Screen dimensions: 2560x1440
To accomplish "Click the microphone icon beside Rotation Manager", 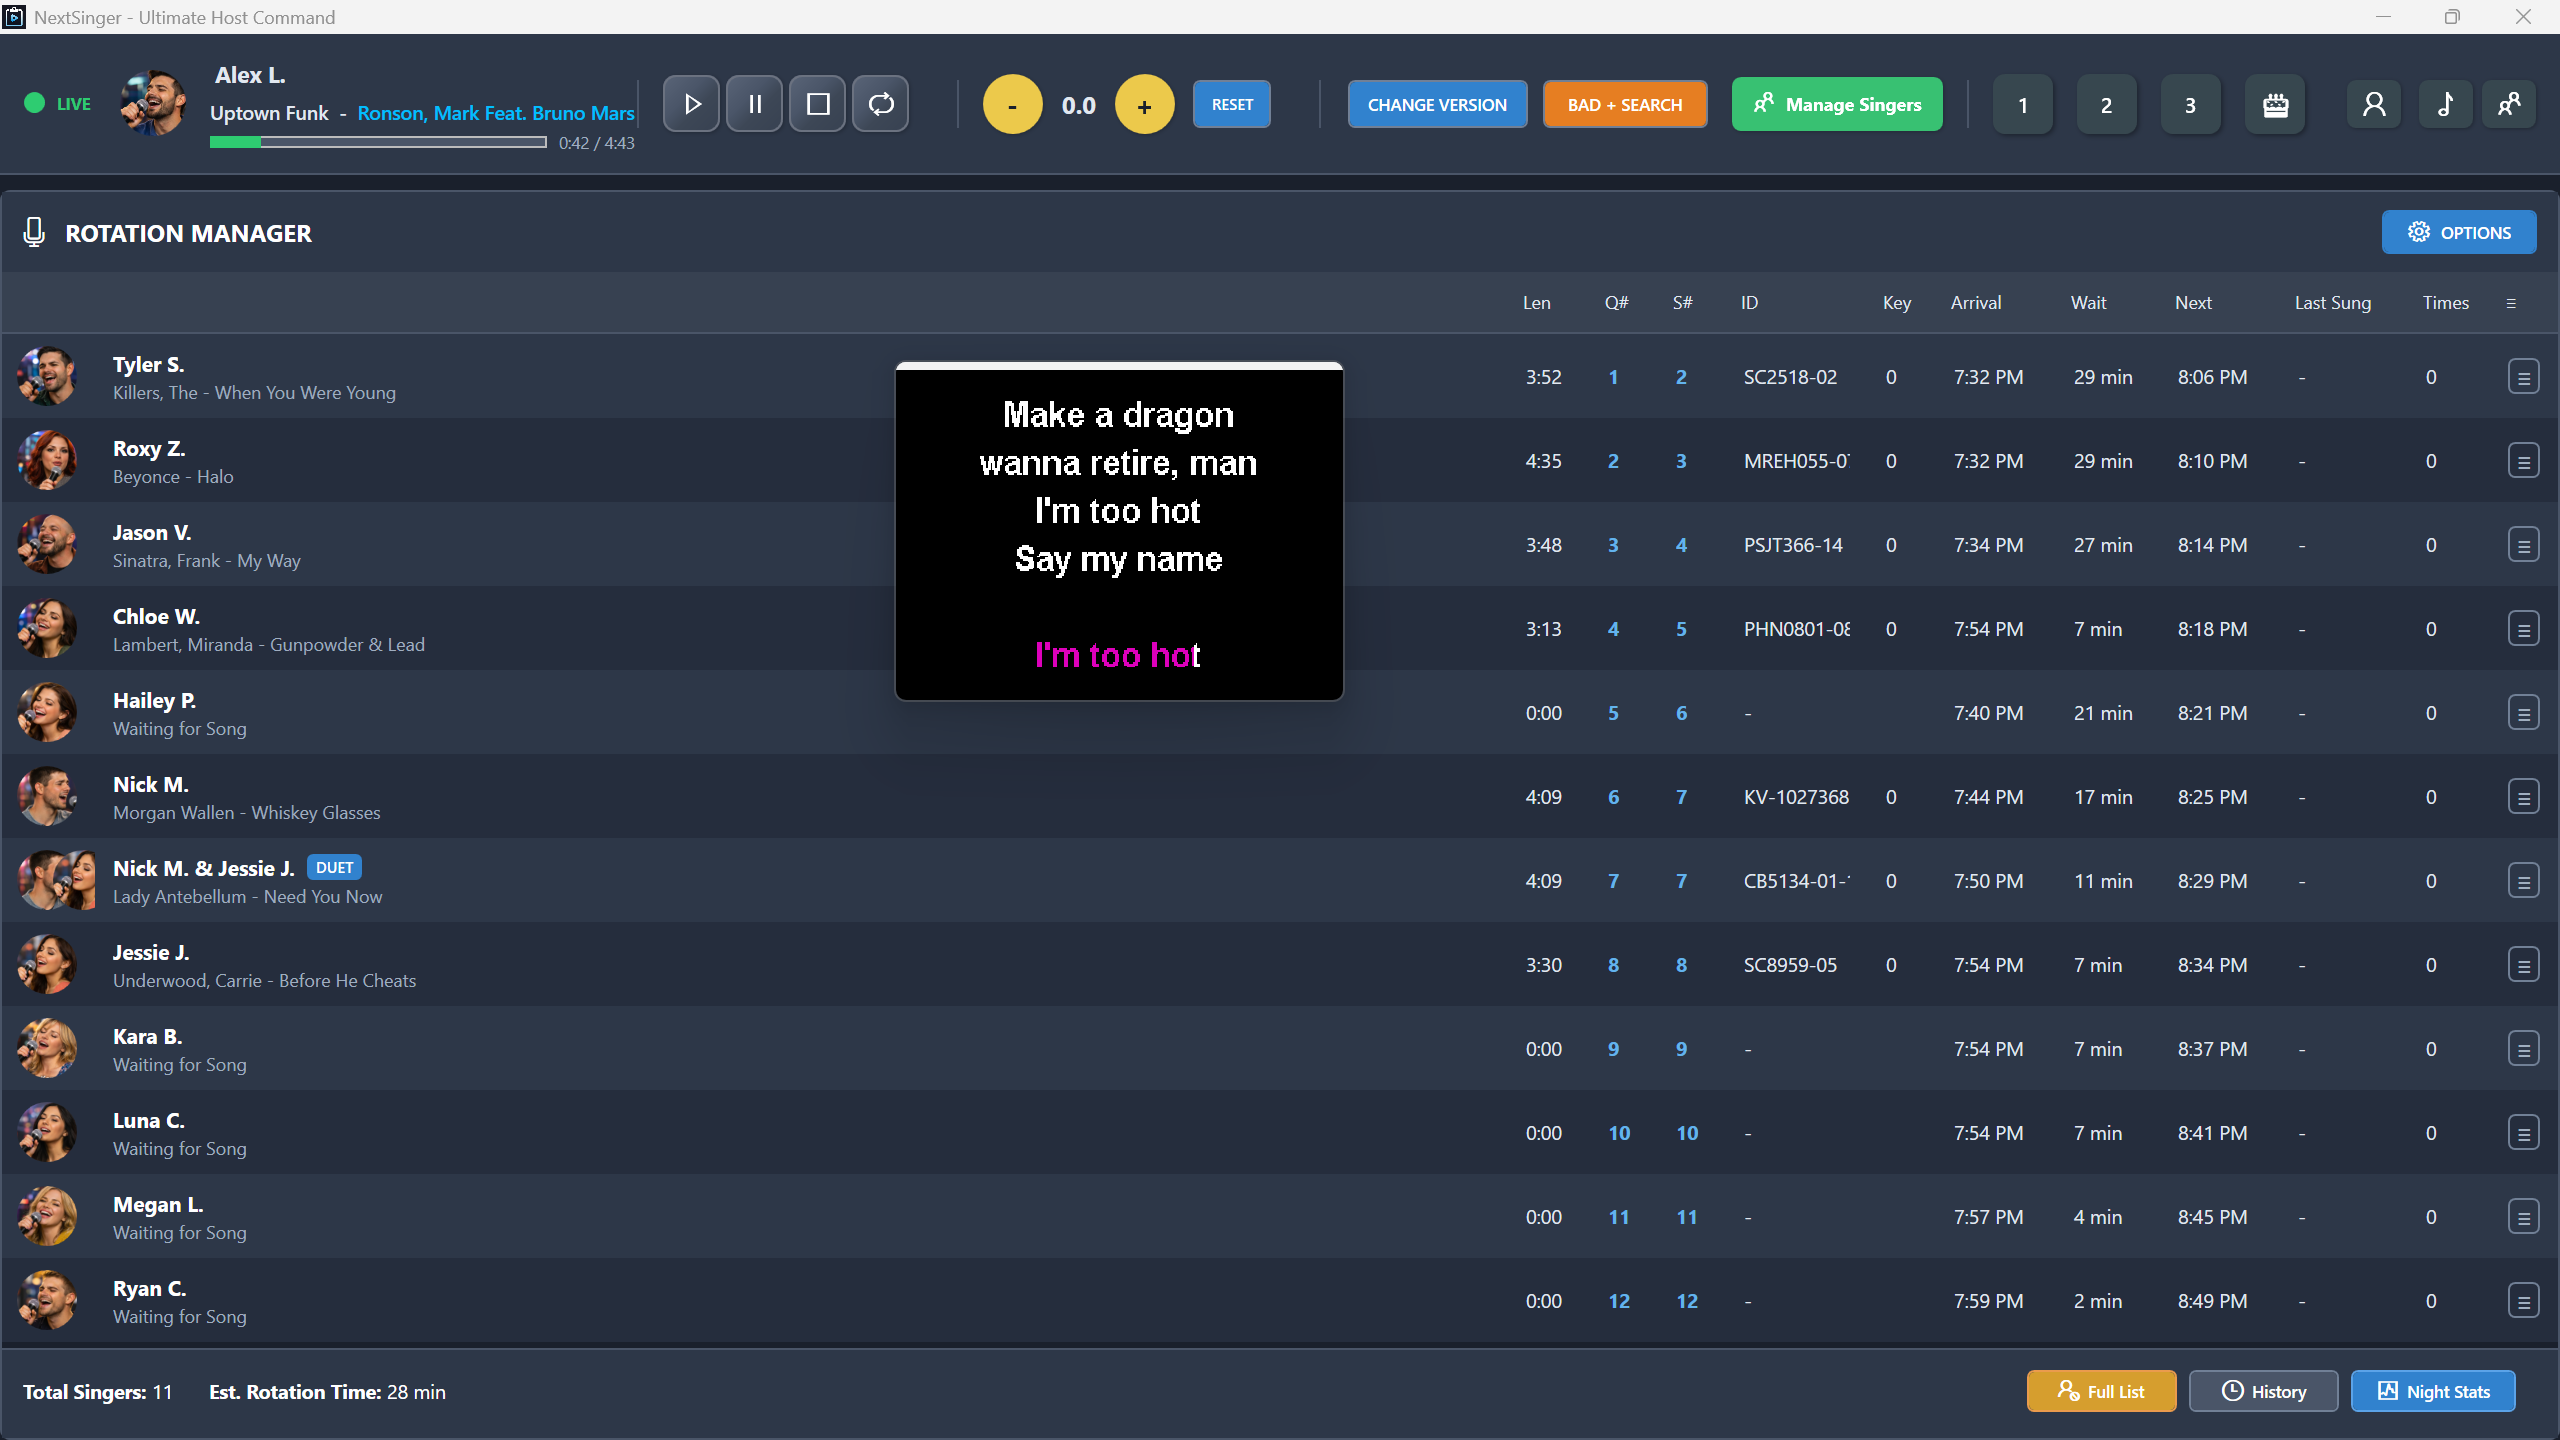I will pyautogui.click(x=34, y=232).
